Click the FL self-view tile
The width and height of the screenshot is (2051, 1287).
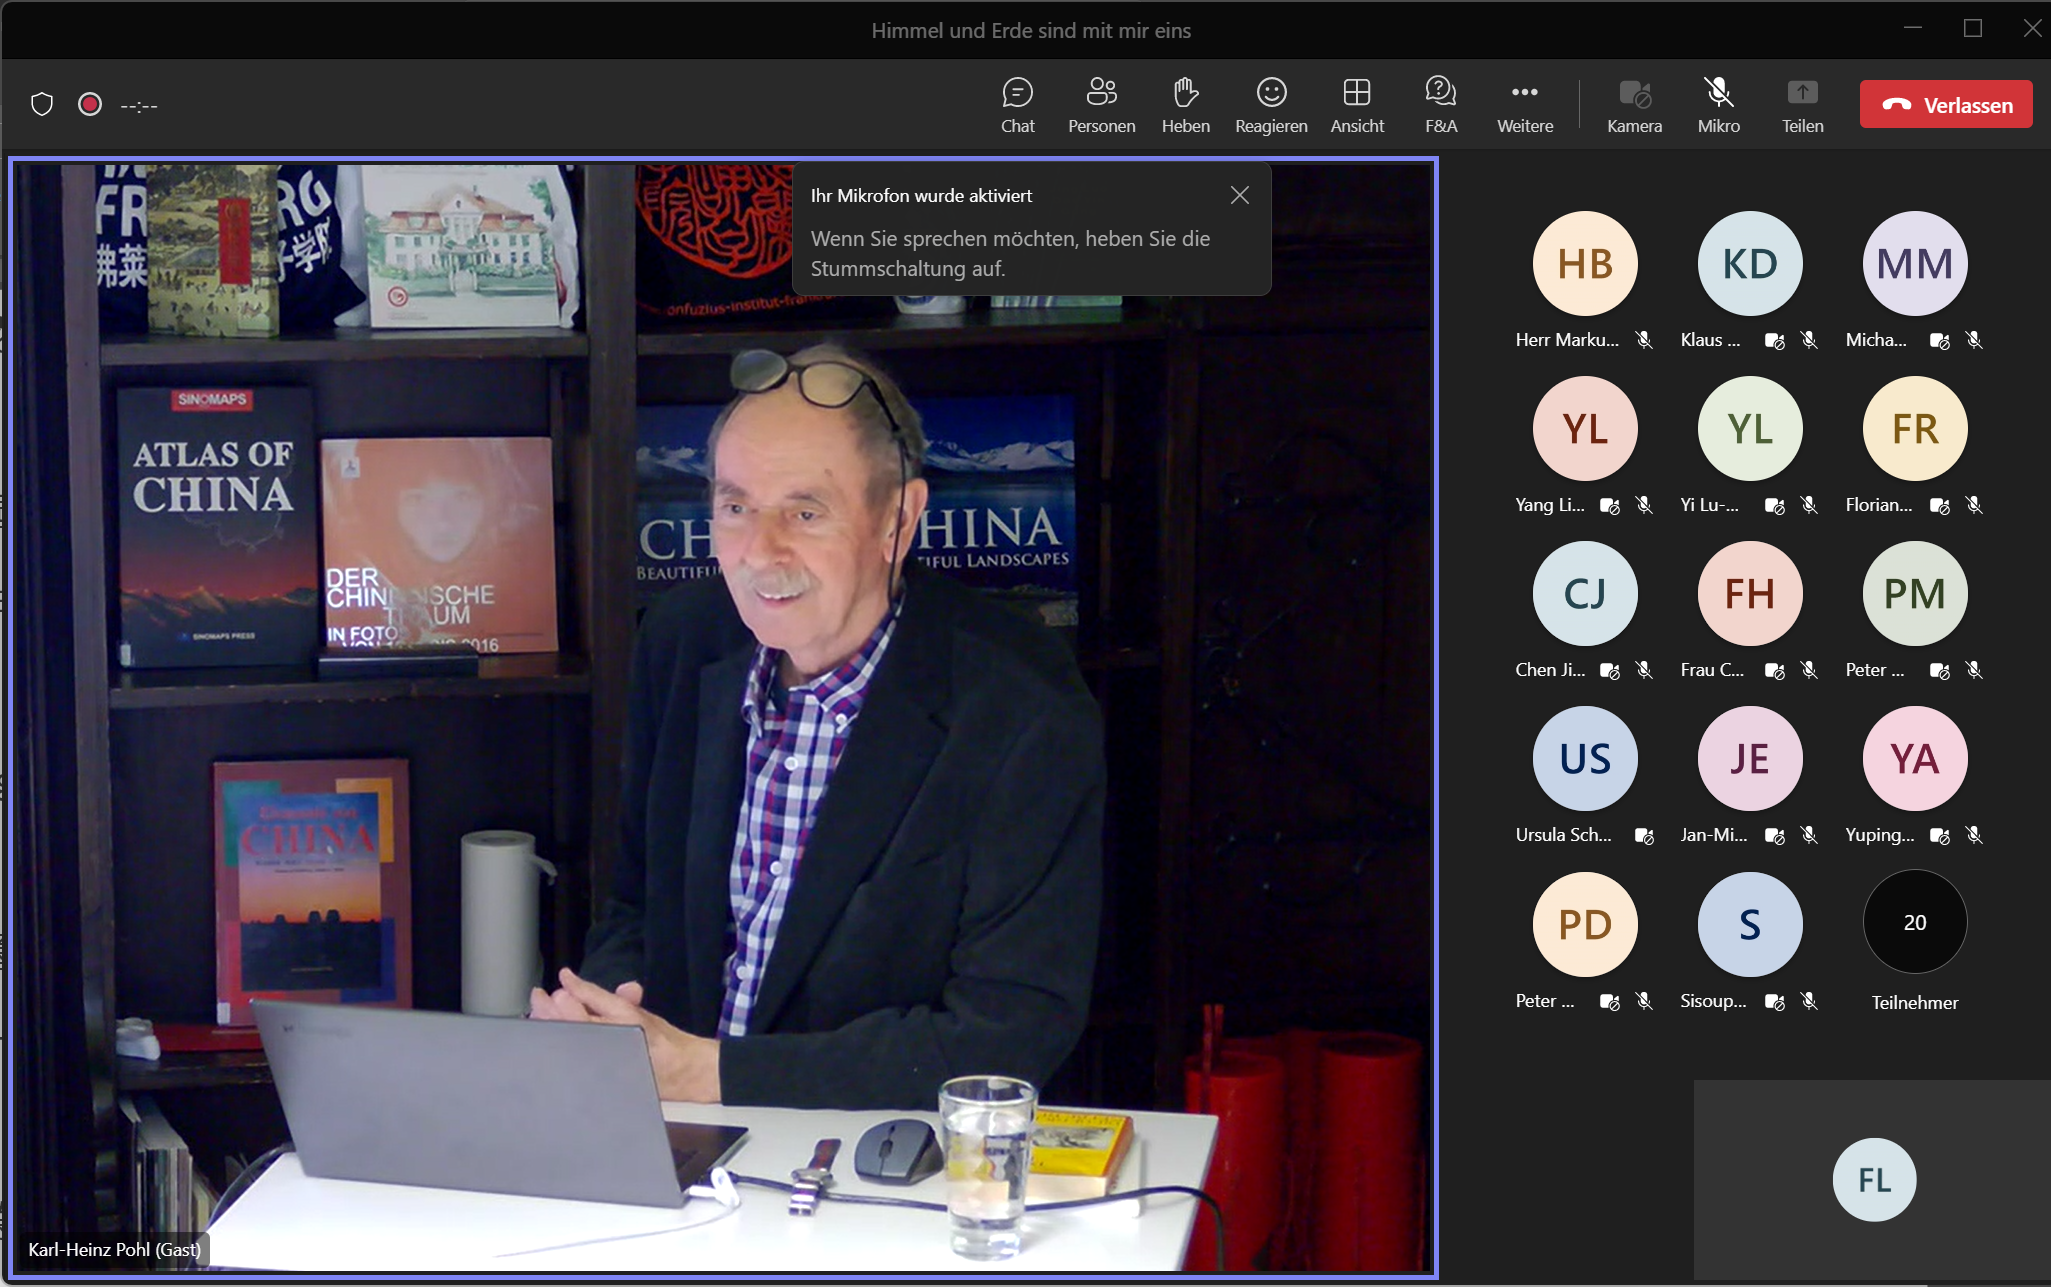click(1873, 1180)
